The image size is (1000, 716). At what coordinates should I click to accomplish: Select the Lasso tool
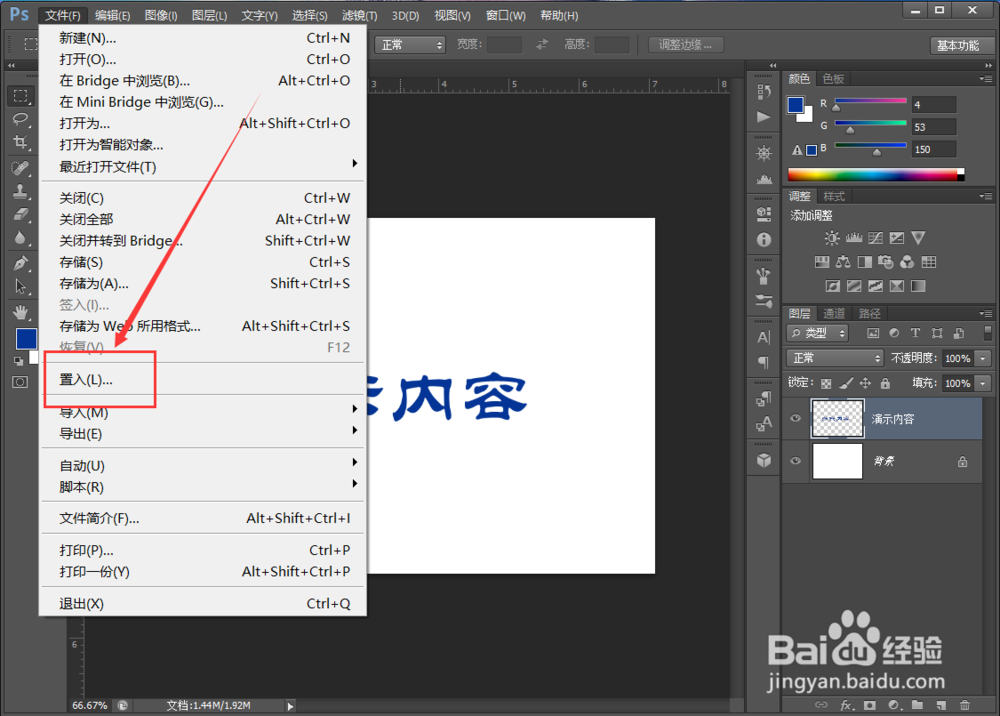pyautogui.click(x=20, y=119)
